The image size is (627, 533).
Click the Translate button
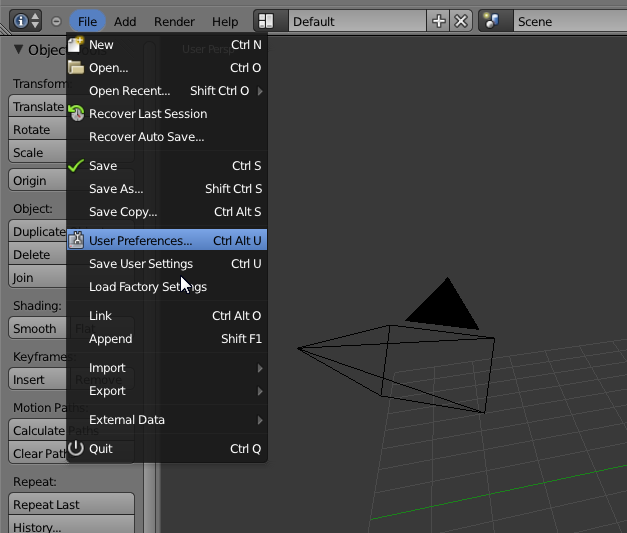pos(38,106)
